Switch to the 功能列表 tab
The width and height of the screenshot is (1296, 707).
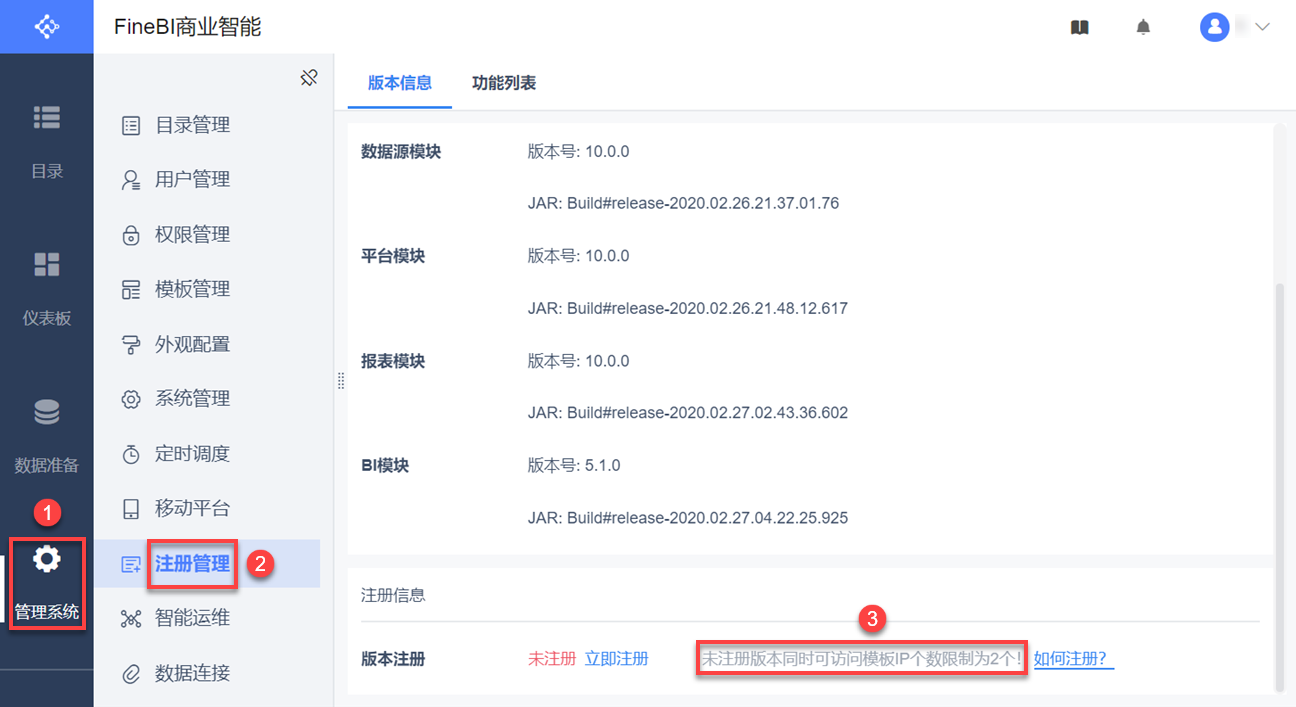click(x=504, y=83)
